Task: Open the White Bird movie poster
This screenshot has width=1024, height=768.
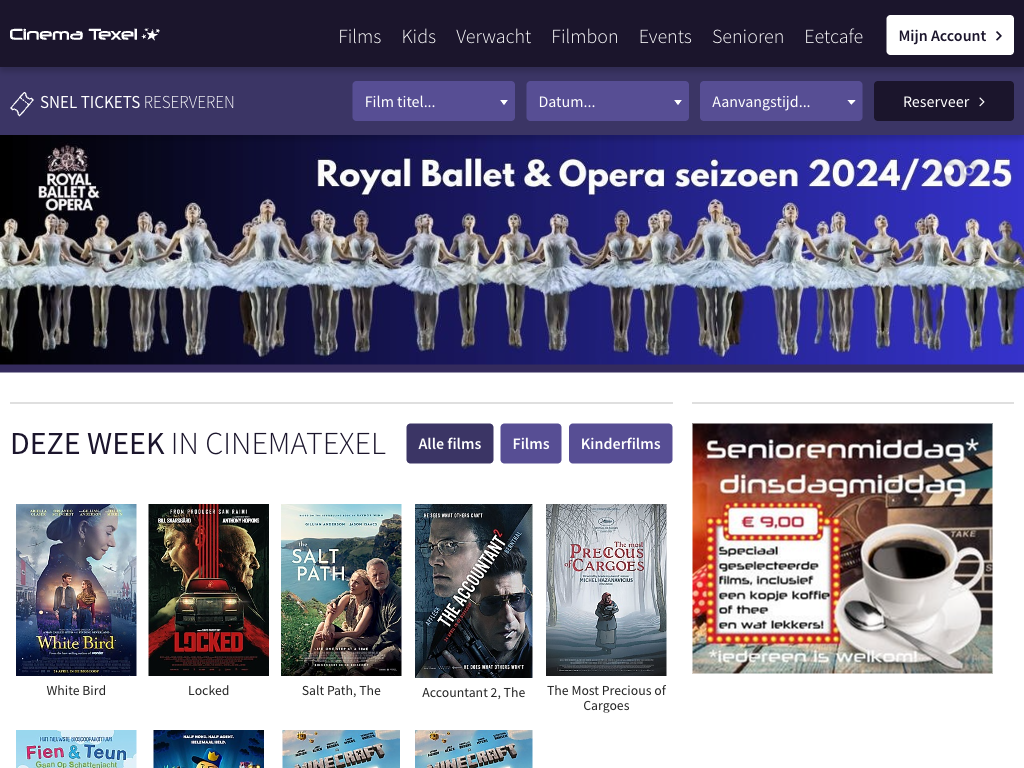Action: tap(76, 589)
